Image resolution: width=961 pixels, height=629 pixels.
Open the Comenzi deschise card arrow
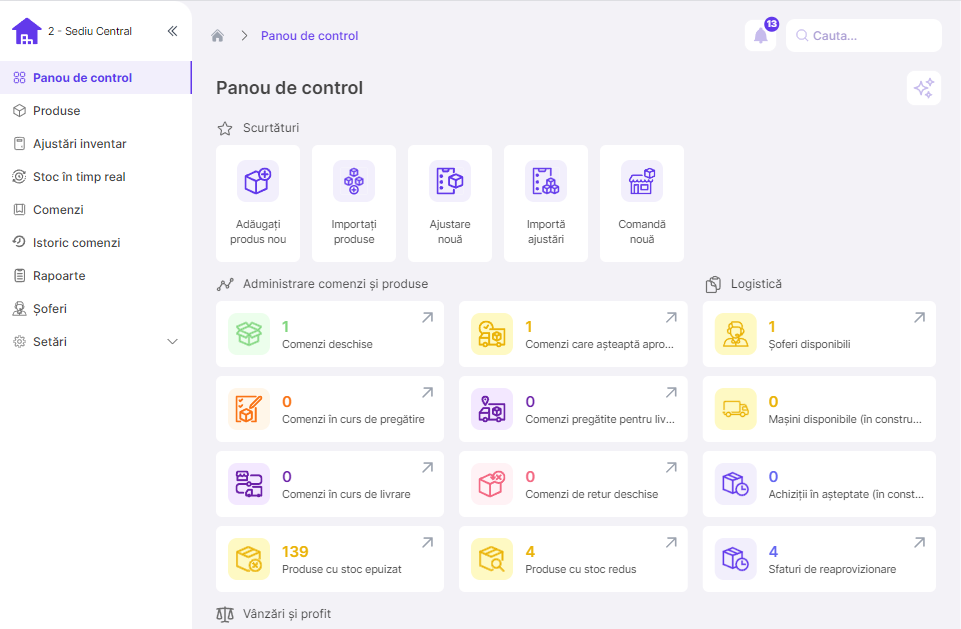point(427,318)
